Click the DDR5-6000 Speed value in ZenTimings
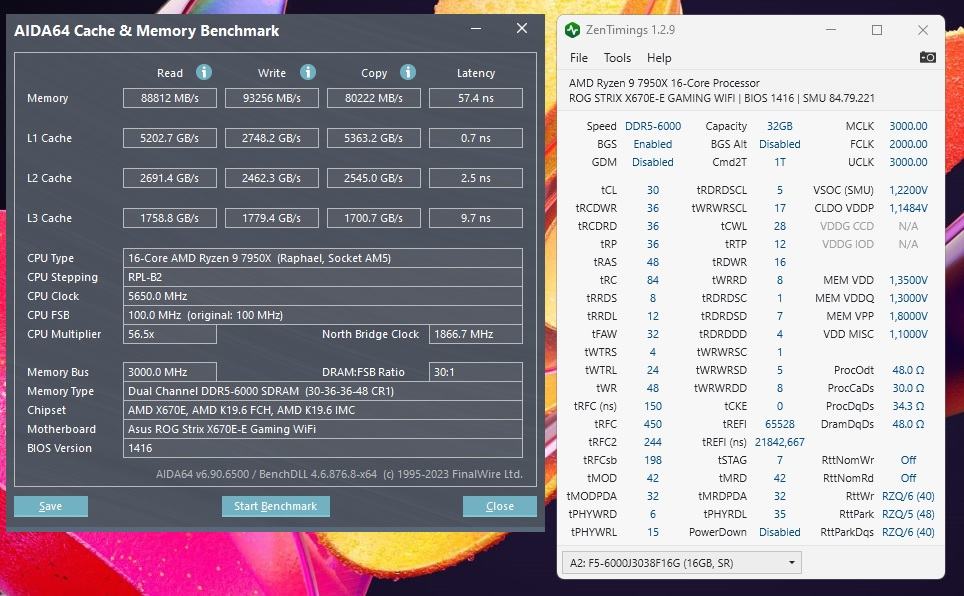Viewport: 964px width, 596px height. pos(653,126)
